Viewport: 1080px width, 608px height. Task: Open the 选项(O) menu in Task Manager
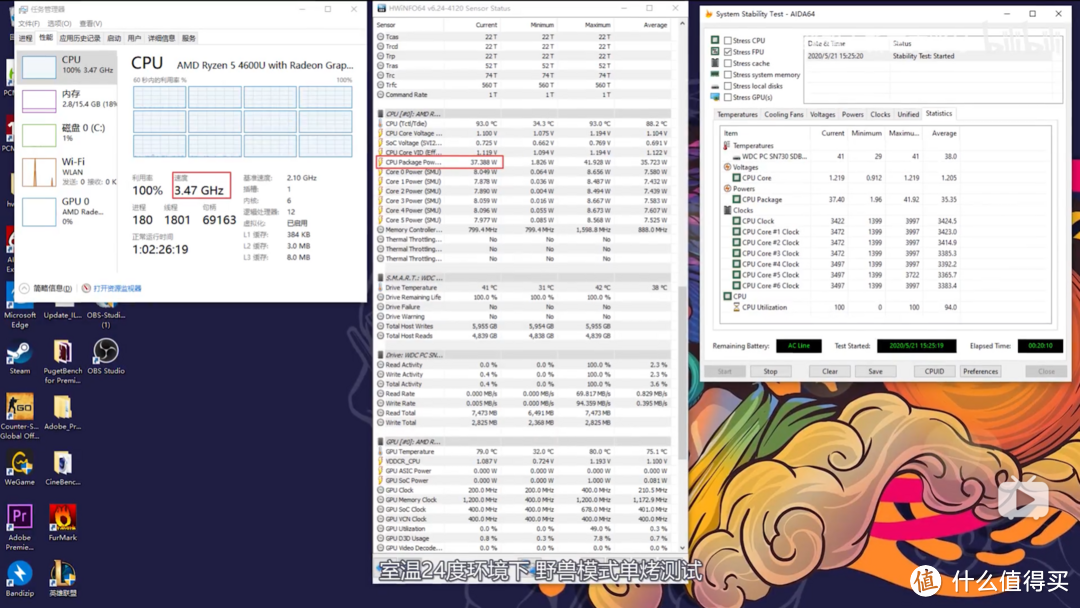click(x=59, y=23)
